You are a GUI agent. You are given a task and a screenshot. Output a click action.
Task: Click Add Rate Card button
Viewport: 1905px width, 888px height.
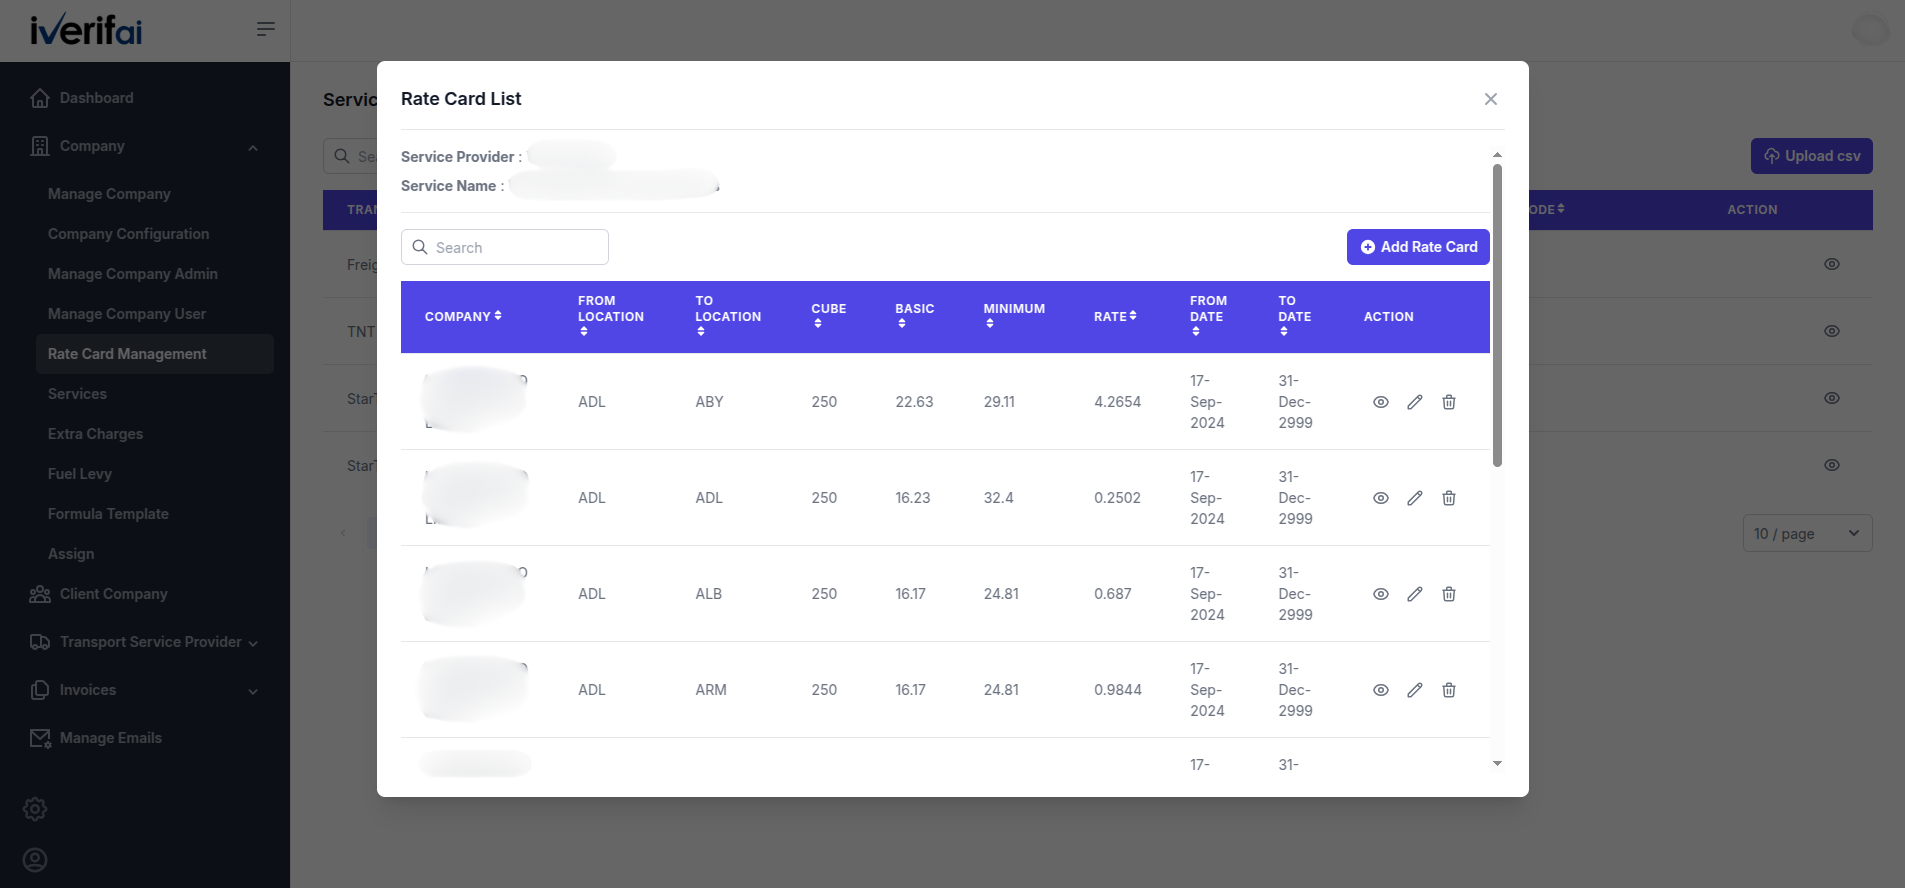1418,247
